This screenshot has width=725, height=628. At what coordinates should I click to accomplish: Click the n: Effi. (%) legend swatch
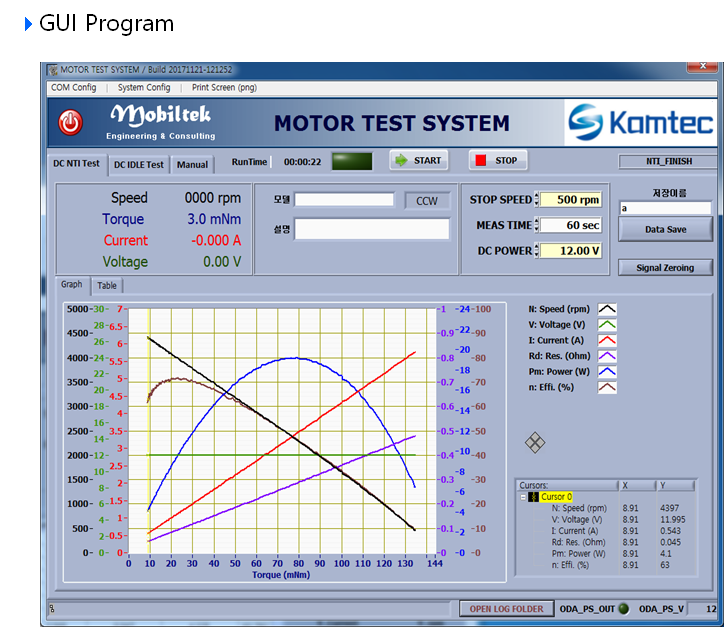[607, 387]
